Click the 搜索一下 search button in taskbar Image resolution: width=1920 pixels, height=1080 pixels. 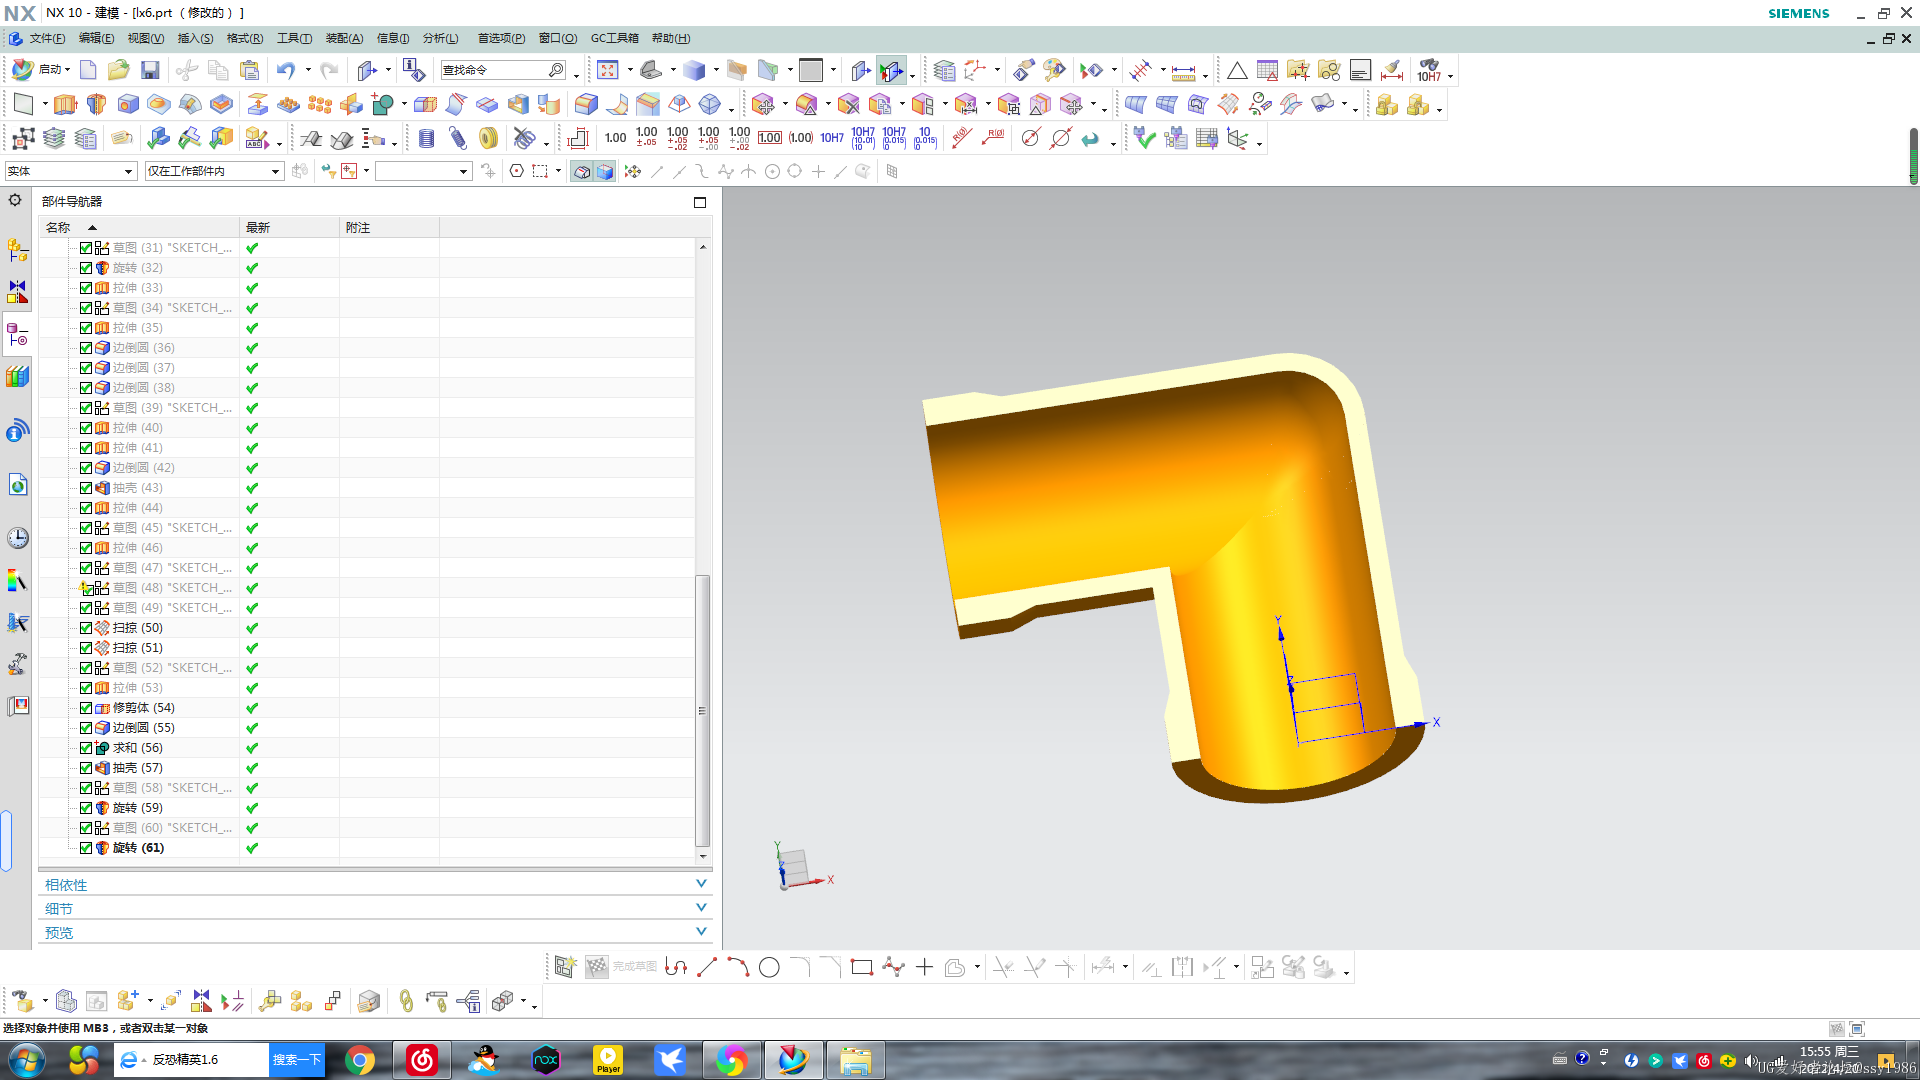297,1060
